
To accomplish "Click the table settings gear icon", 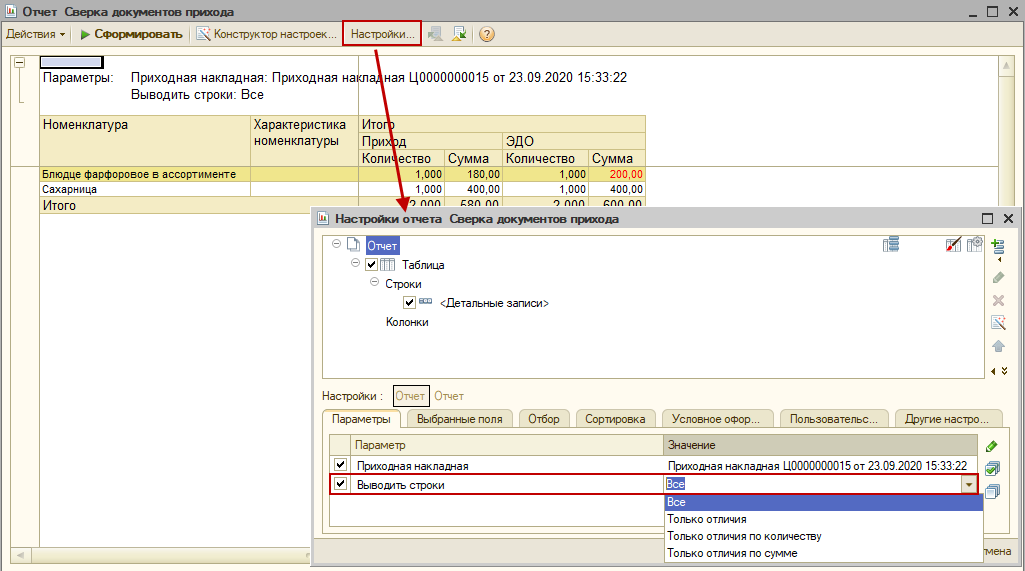I will pos(975,244).
